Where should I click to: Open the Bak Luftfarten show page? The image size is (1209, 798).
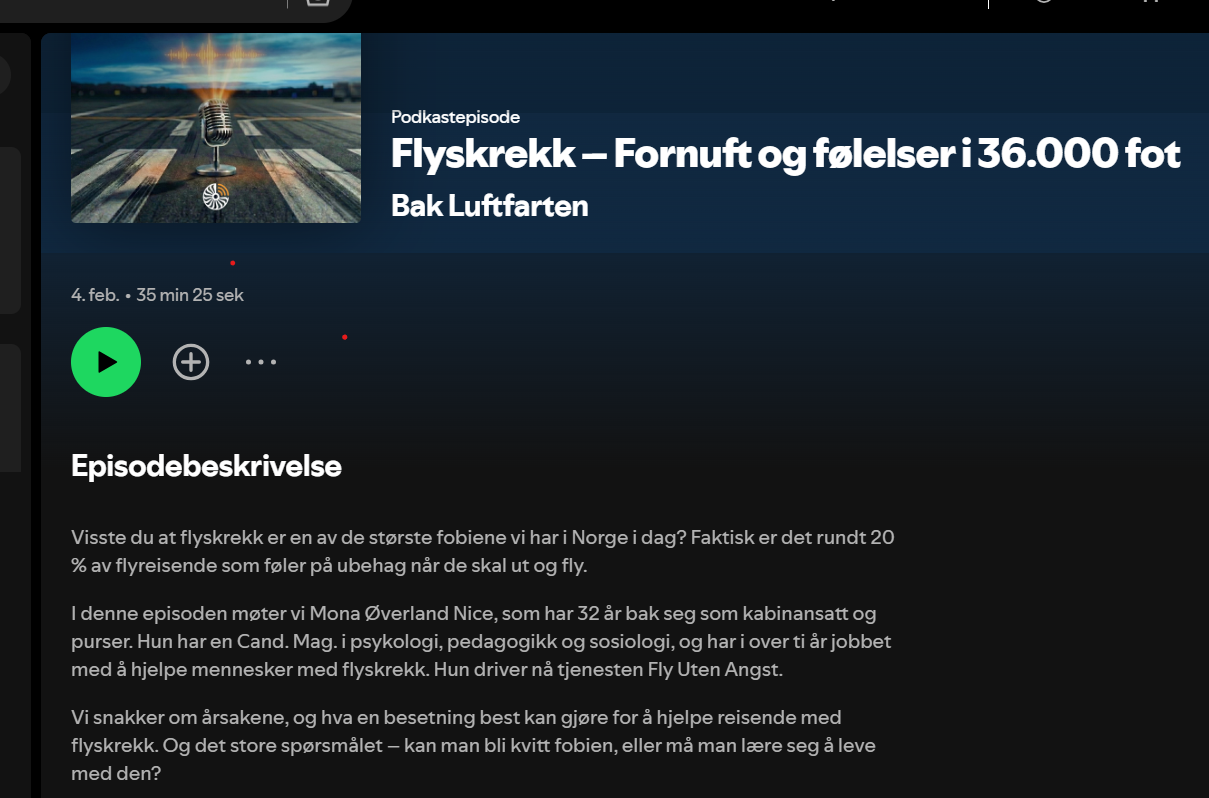tap(489, 206)
